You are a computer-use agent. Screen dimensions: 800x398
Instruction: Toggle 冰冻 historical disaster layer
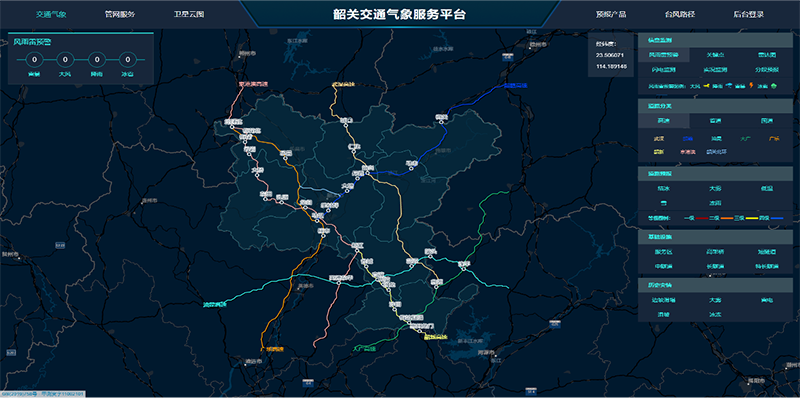tap(715, 314)
